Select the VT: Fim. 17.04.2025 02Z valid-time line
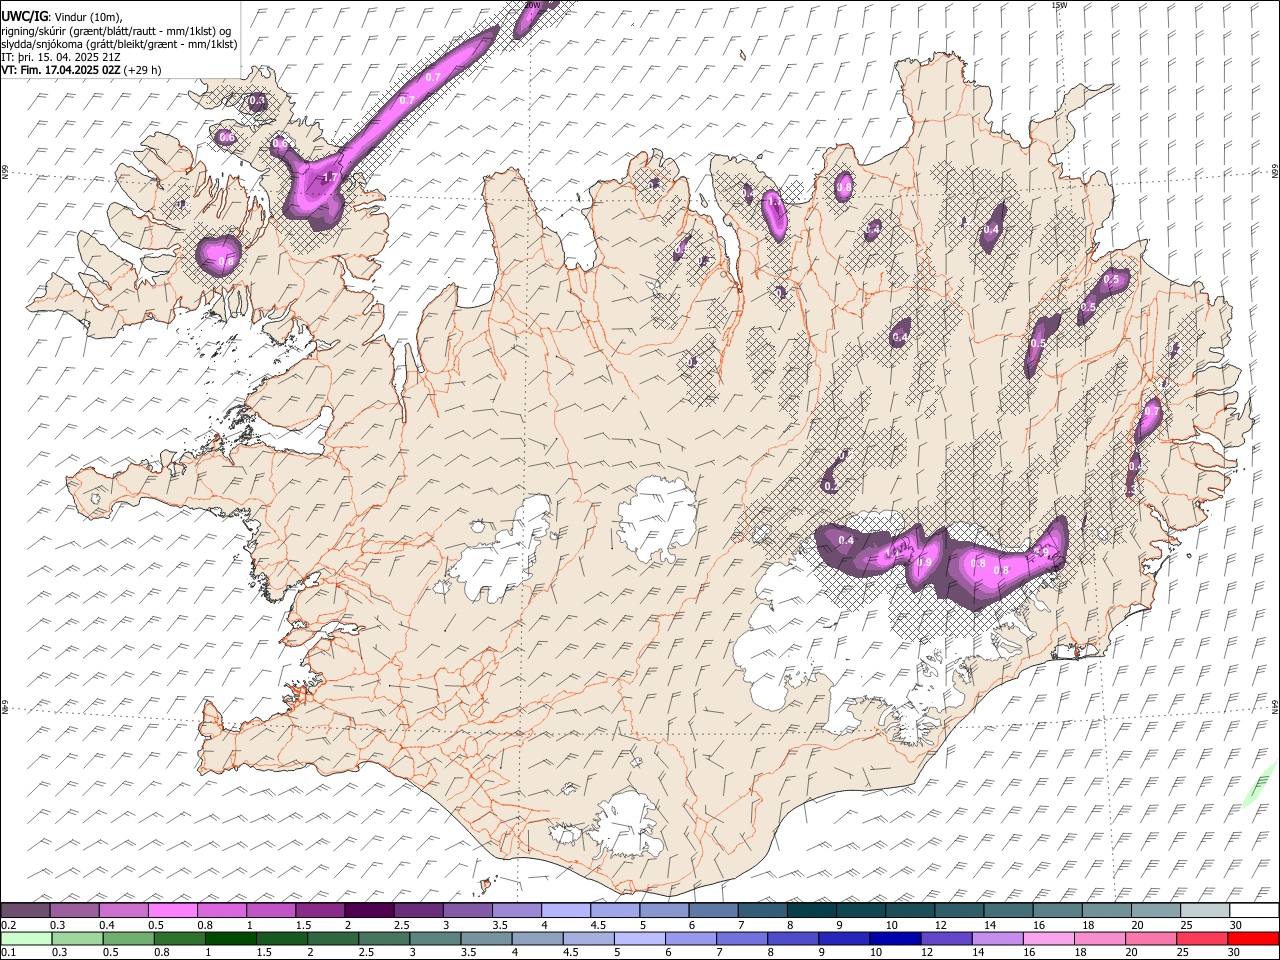The image size is (1280, 960). pos(81,70)
